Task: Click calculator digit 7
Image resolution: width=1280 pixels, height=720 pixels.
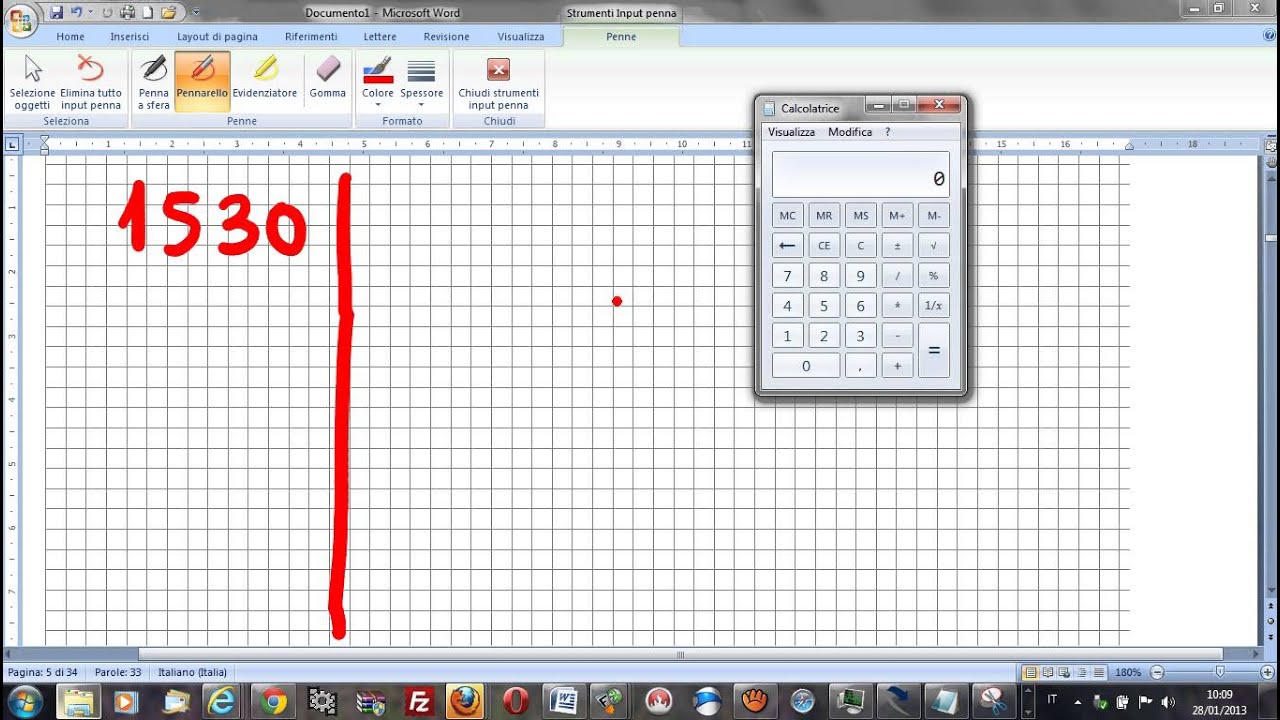Action: (x=788, y=276)
